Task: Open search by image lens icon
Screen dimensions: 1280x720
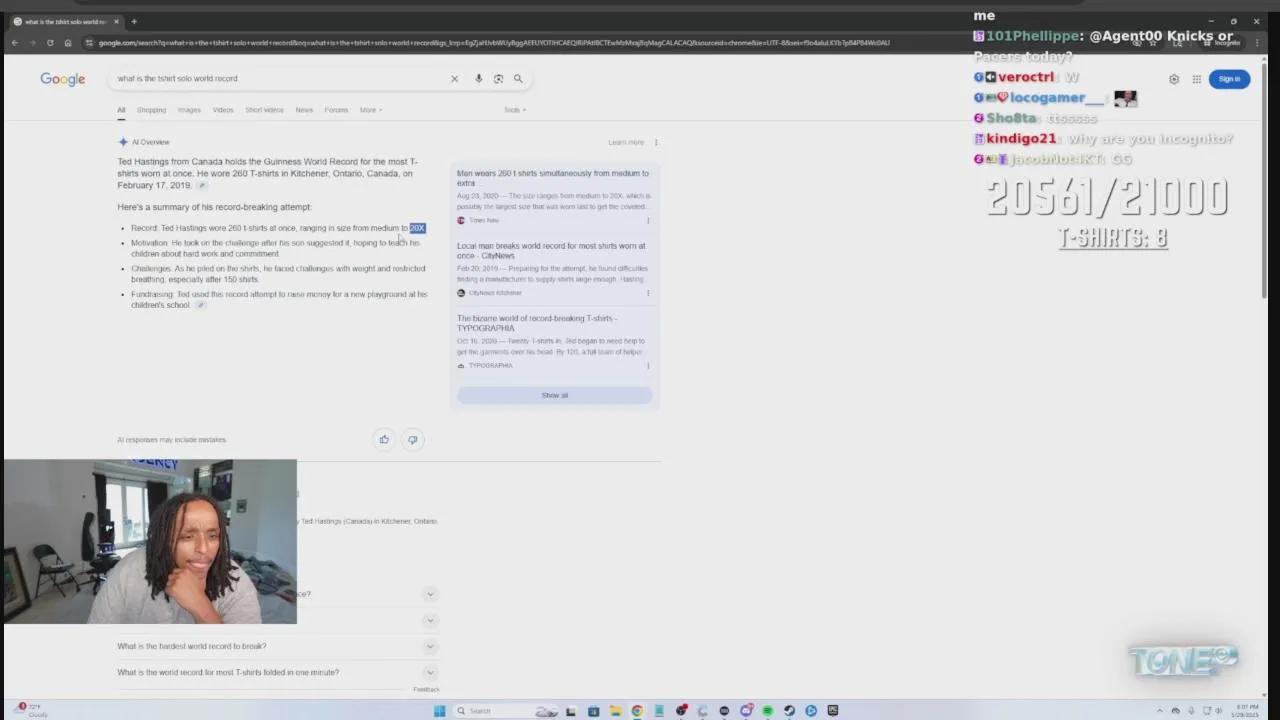Action: point(498,79)
